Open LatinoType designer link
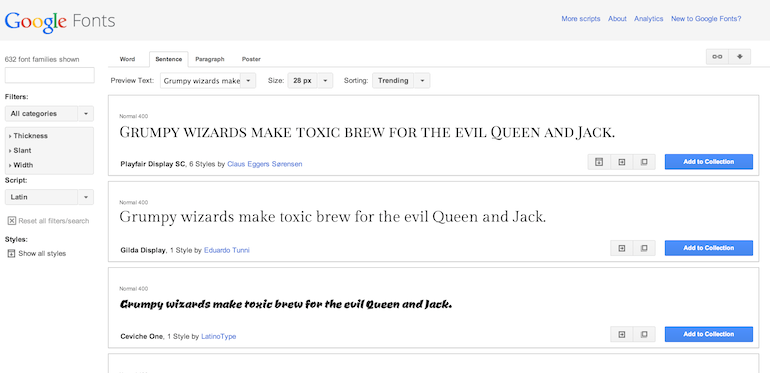The width and height of the screenshot is (770, 373). (219, 337)
